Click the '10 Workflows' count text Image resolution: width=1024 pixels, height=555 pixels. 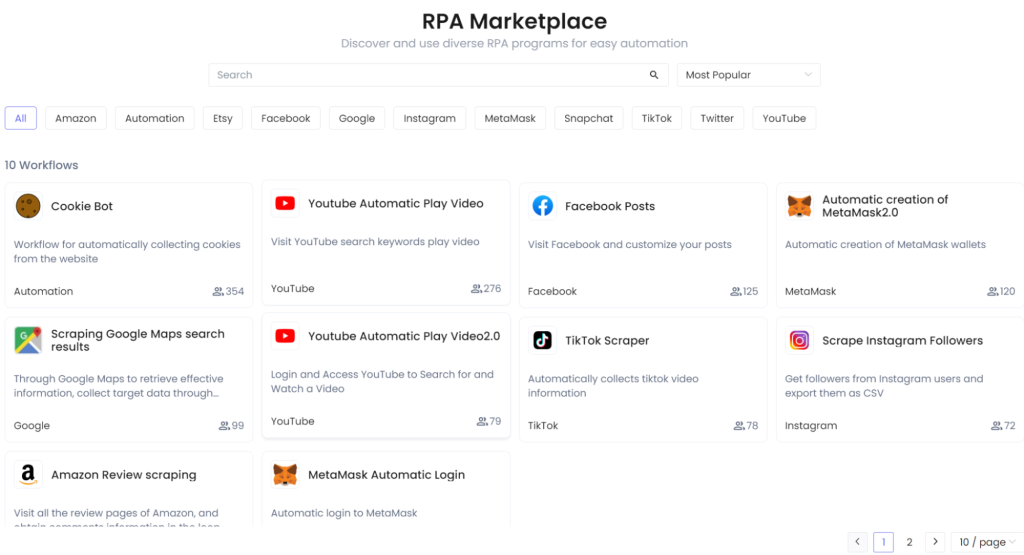click(42, 165)
